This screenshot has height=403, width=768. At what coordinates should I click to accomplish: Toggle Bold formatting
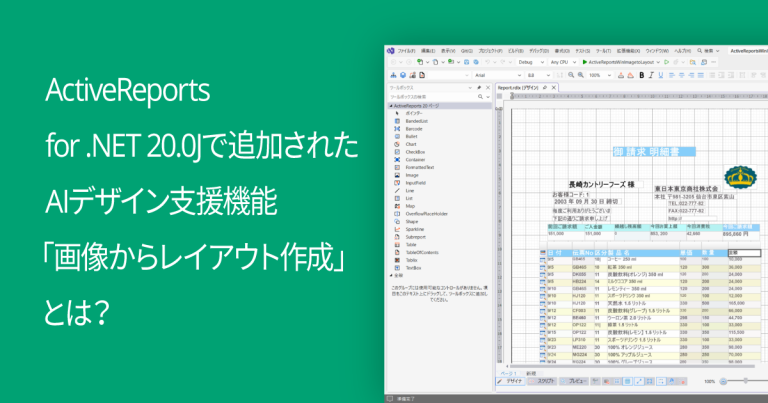point(642,75)
